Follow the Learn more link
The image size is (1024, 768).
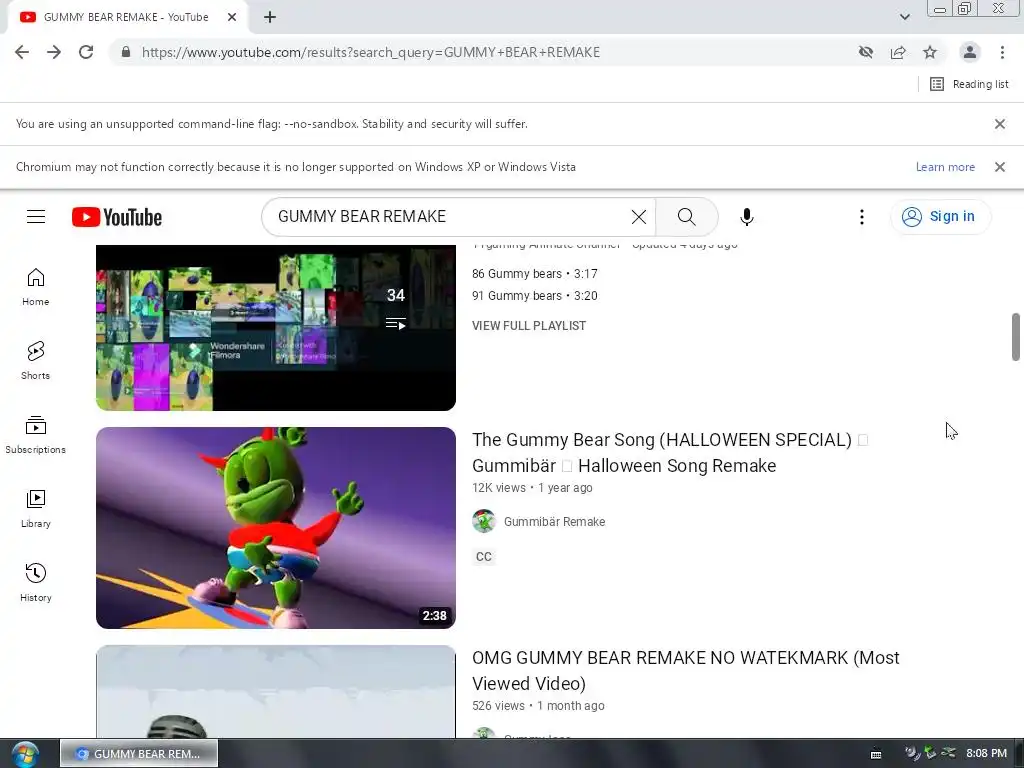click(x=945, y=167)
